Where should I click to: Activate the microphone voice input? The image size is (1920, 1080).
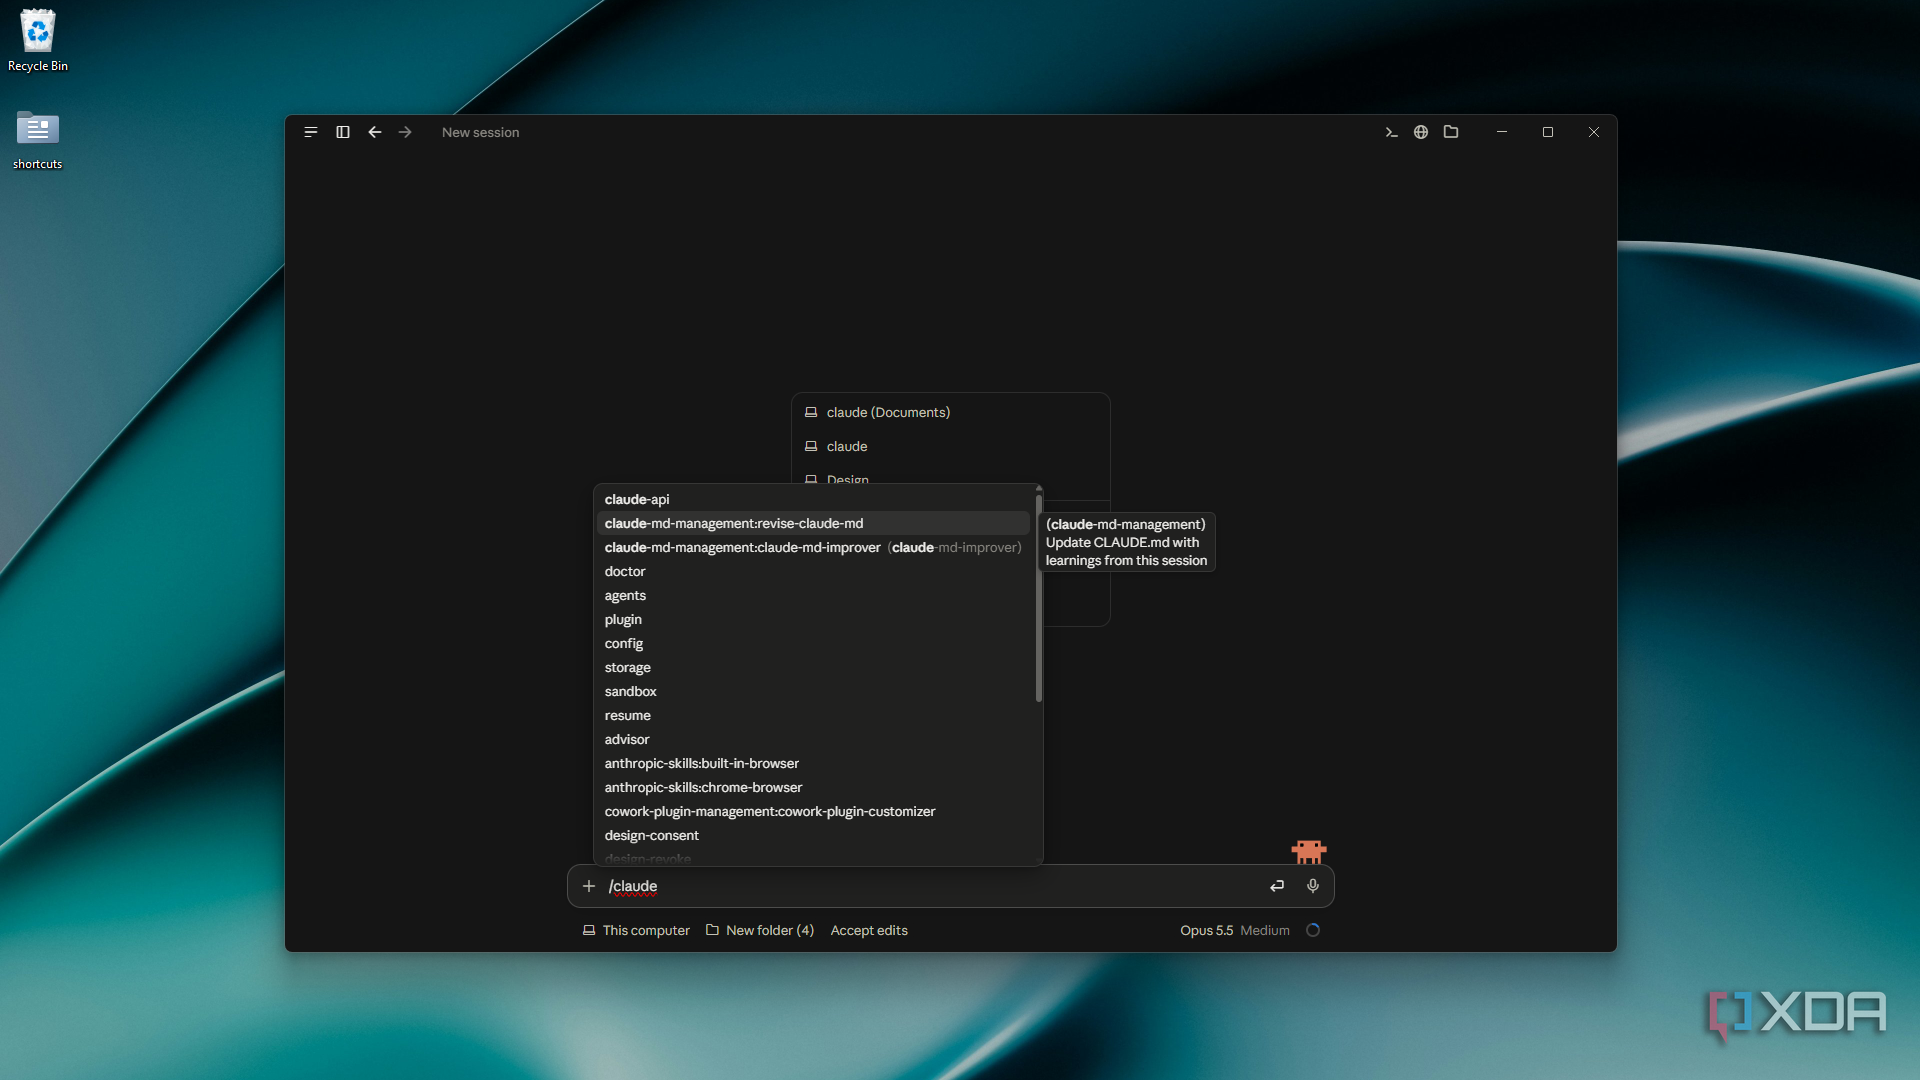(x=1313, y=886)
